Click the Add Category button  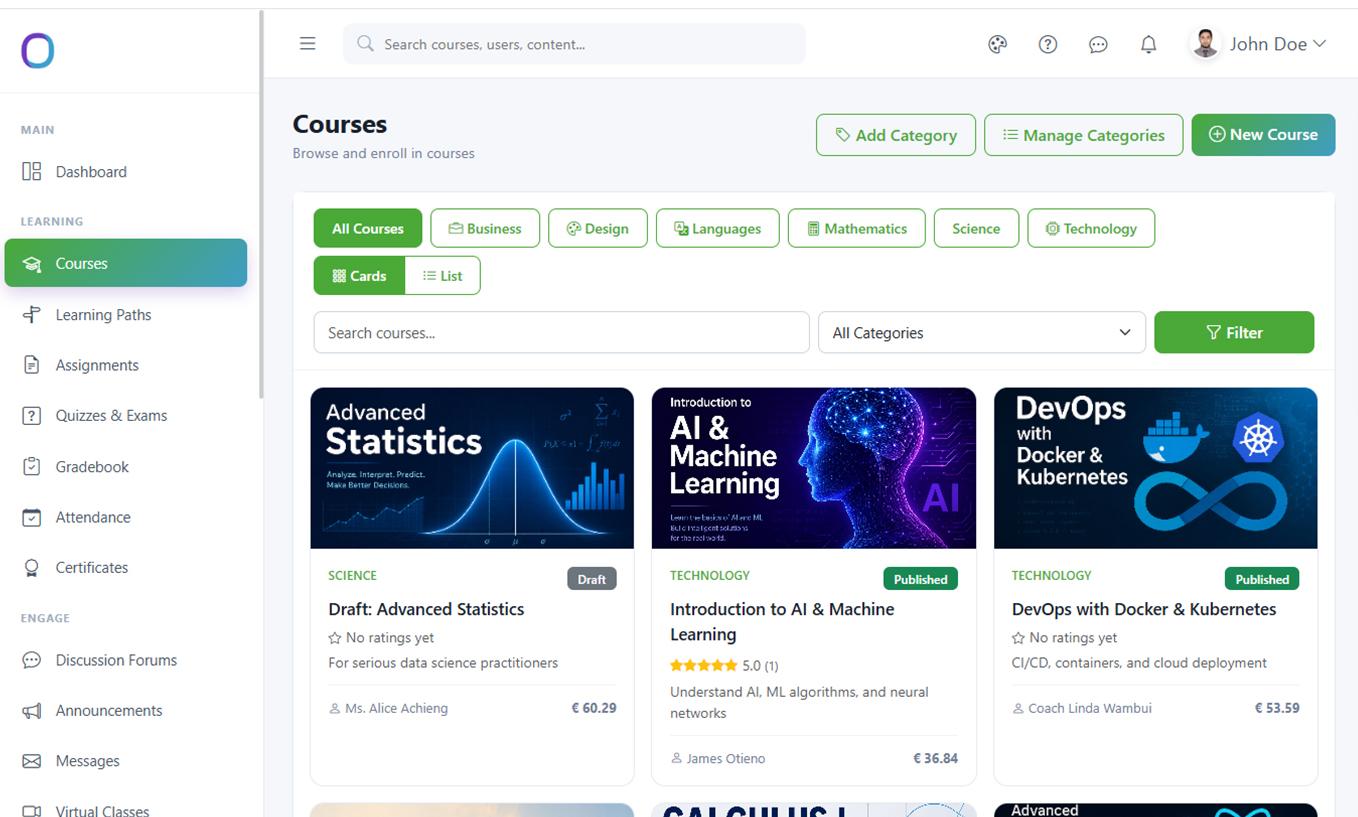click(896, 135)
